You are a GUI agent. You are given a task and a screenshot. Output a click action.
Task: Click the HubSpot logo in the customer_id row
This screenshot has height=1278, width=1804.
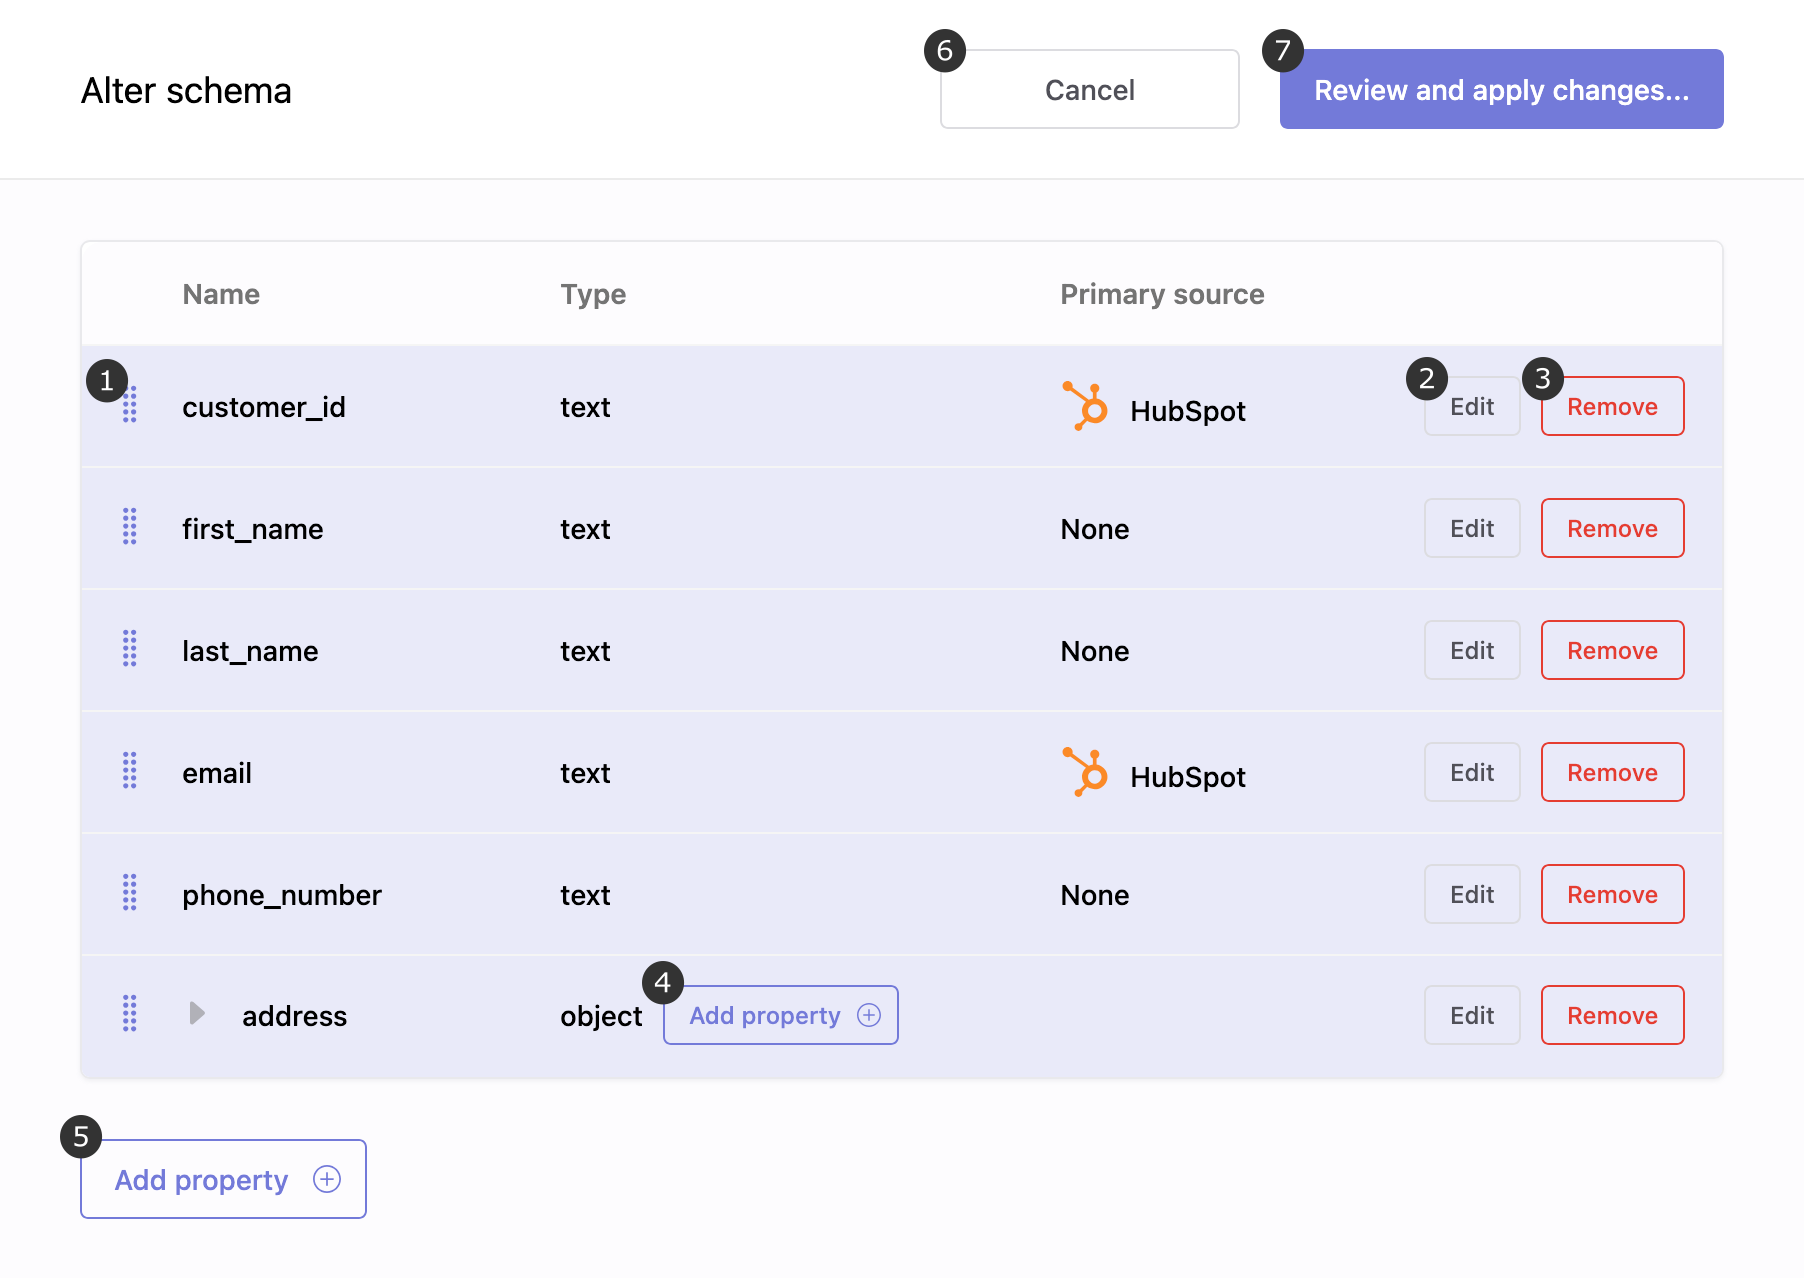click(x=1085, y=407)
